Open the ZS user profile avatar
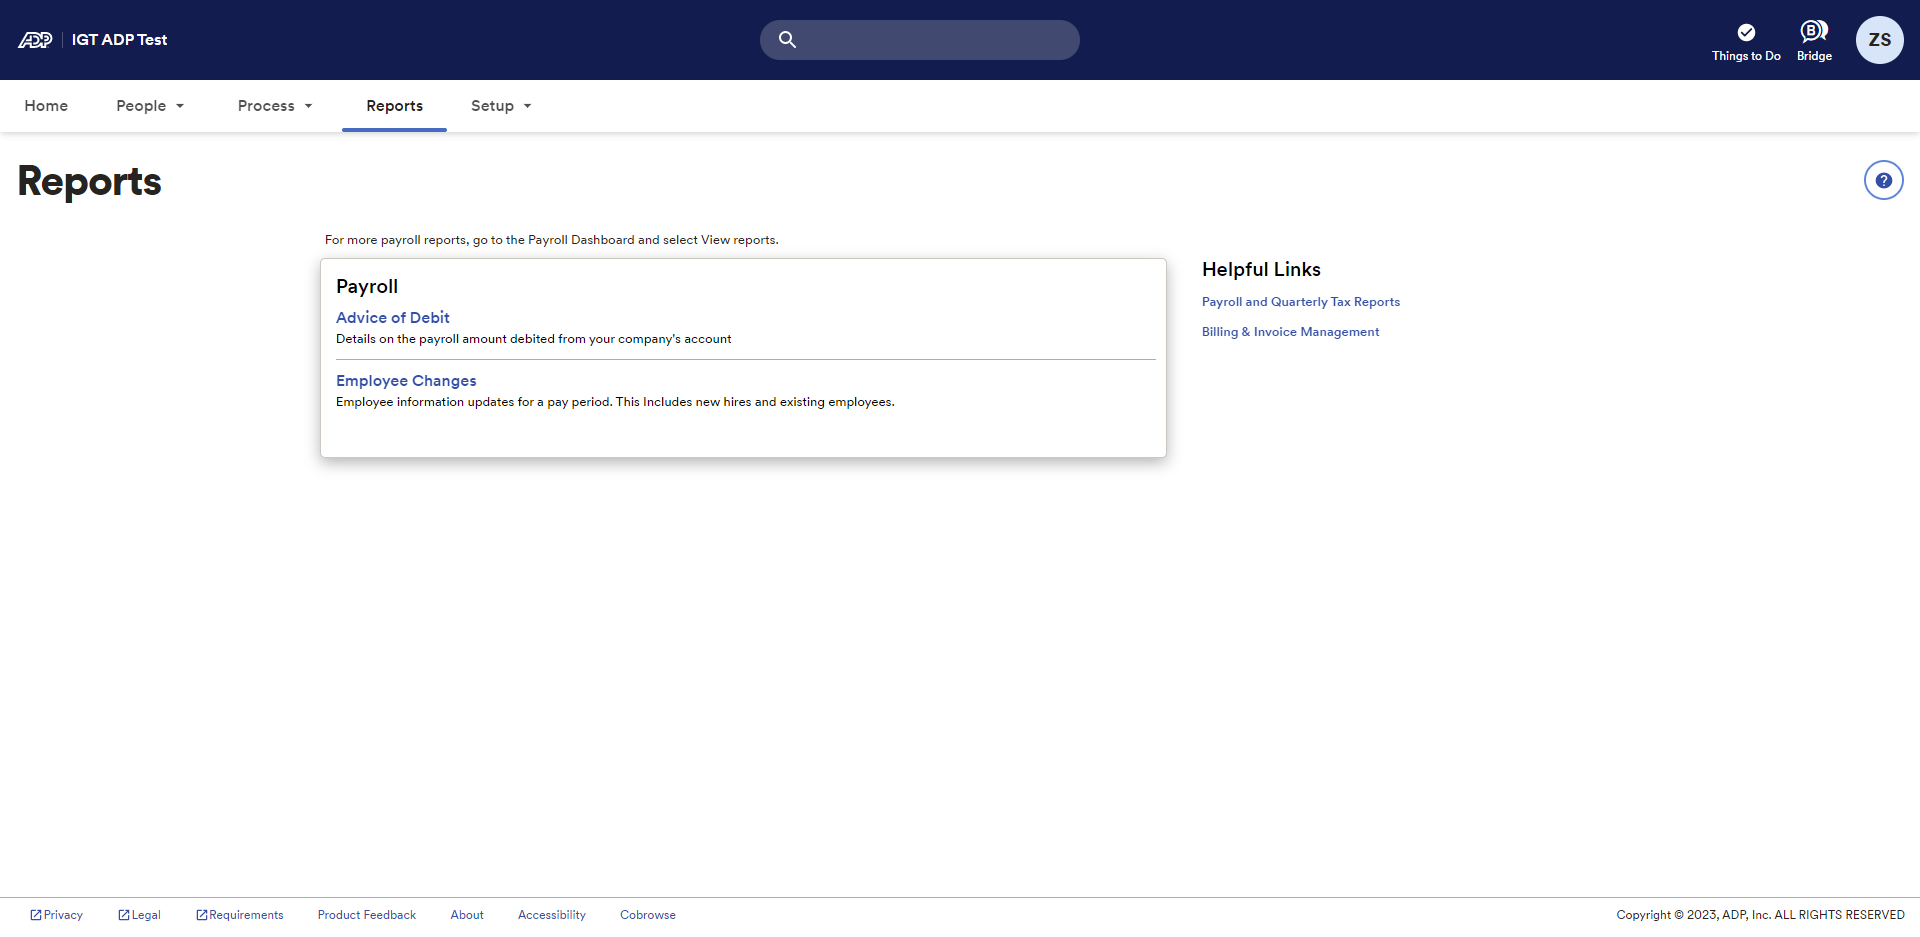The width and height of the screenshot is (1920, 937). click(x=1879, y=40)
